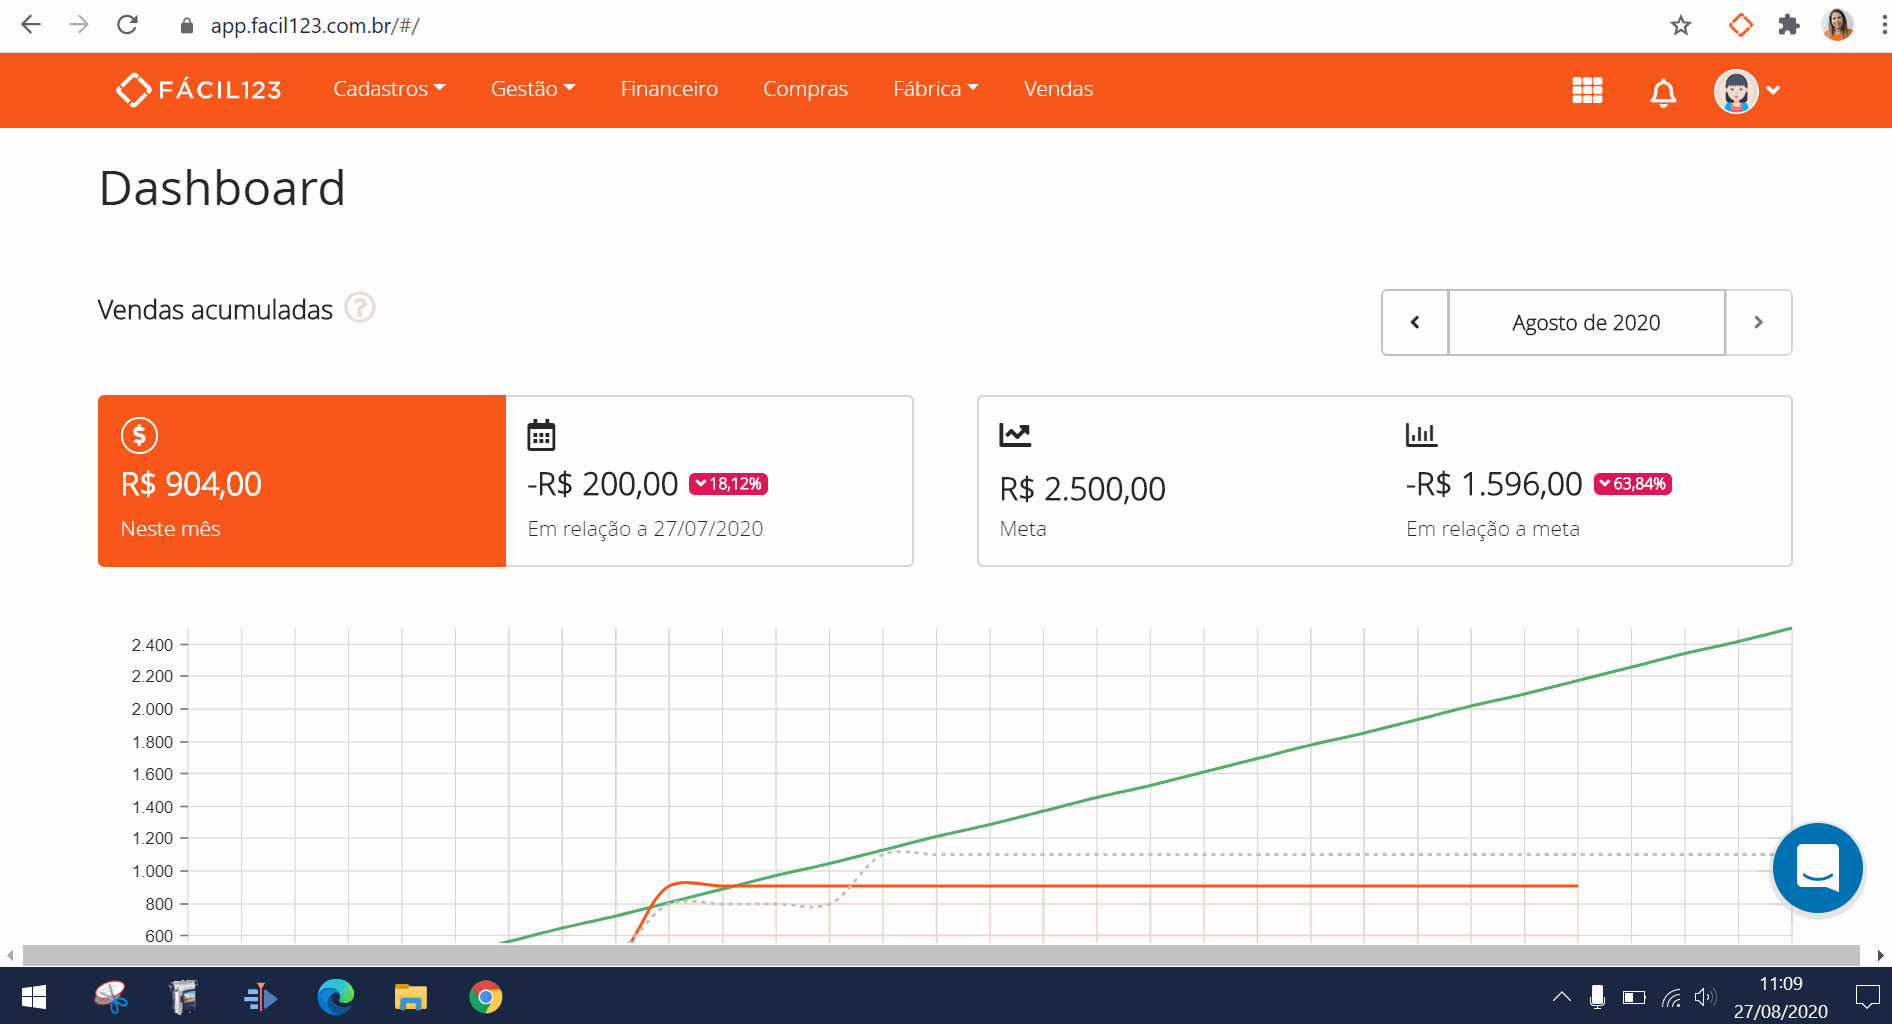This screenshot has width=1892, height=1024.
Task: Open Google Chrome from the taskbar
Action: point(486,997)
